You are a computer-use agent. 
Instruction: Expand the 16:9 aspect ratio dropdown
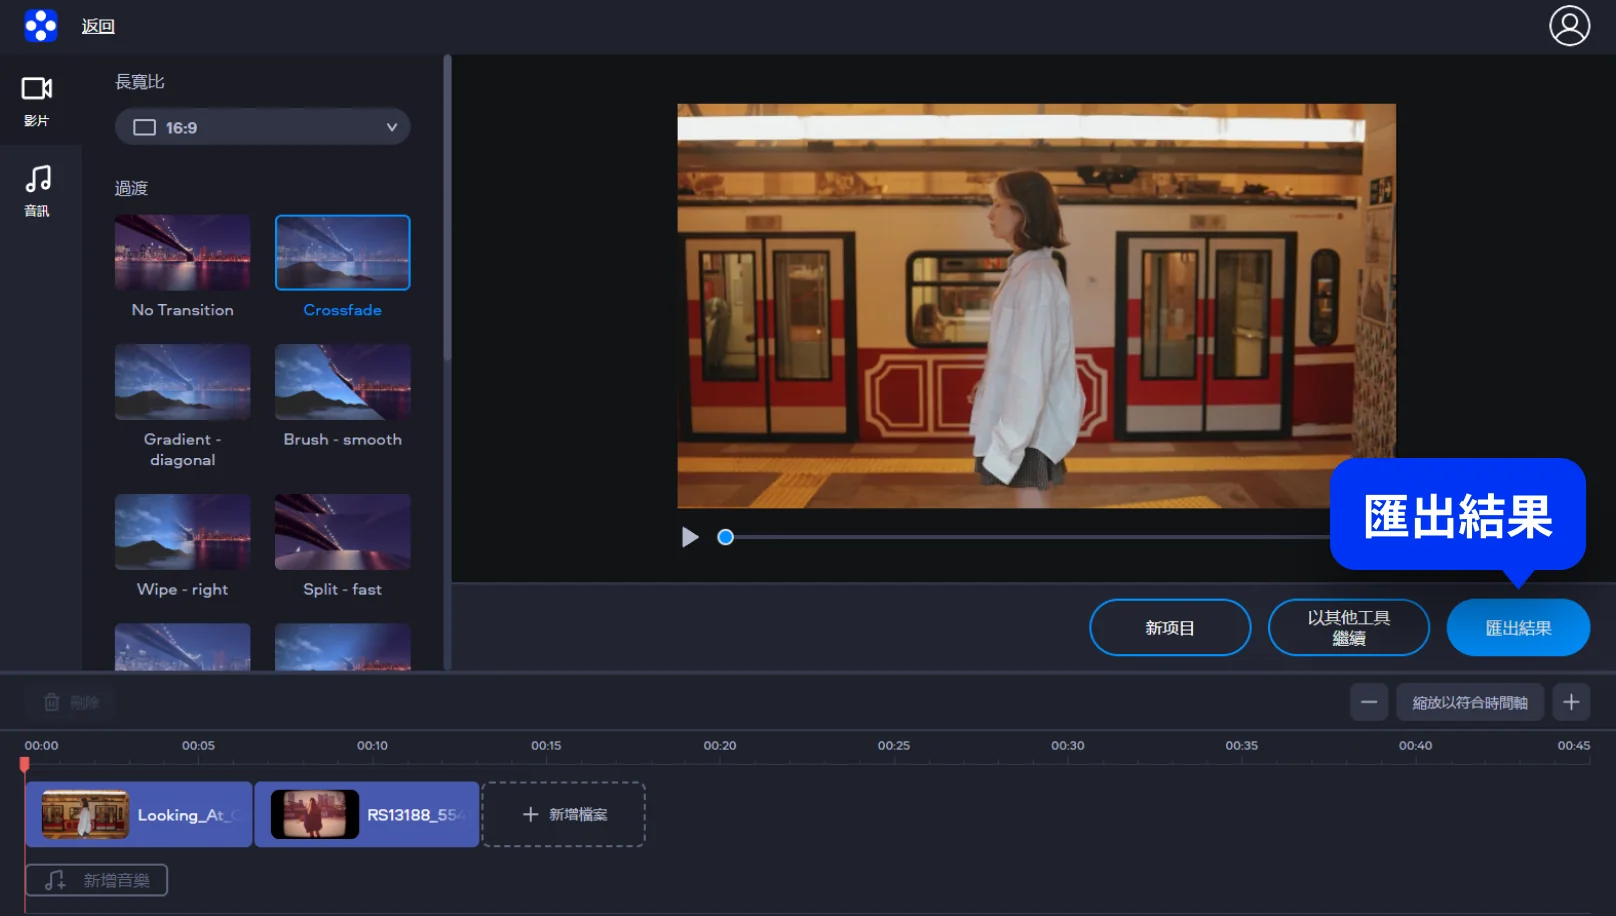[x=263, y=127]
